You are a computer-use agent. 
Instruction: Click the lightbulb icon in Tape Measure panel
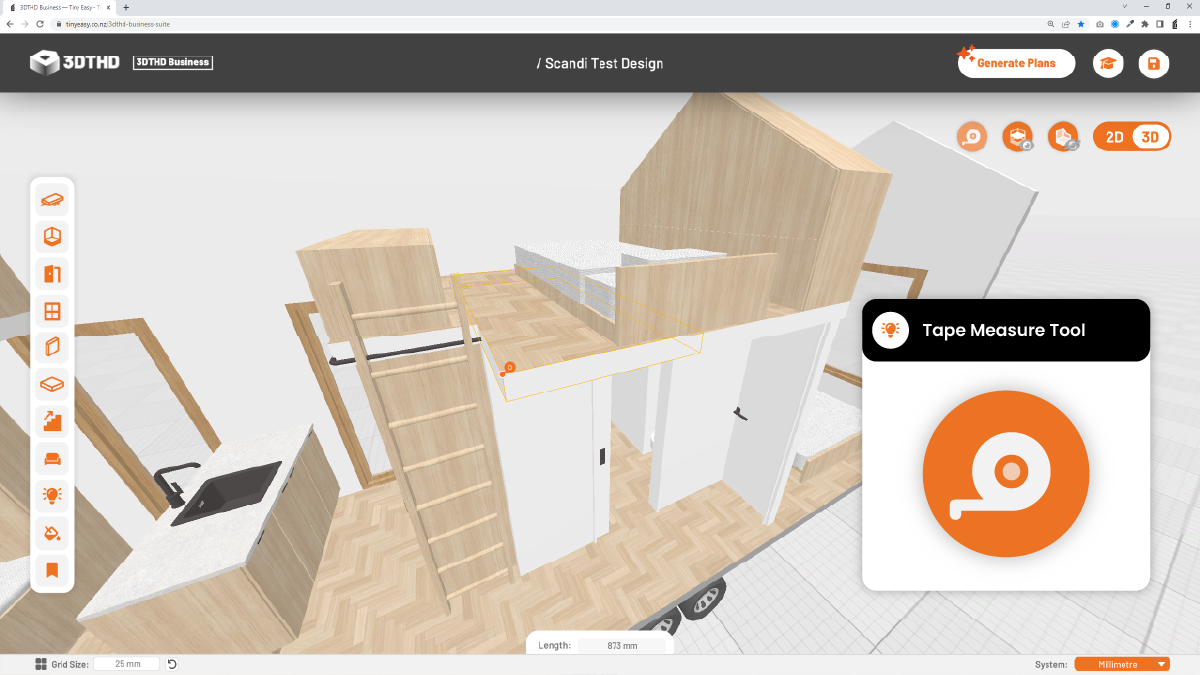click(x=890, y=330)
